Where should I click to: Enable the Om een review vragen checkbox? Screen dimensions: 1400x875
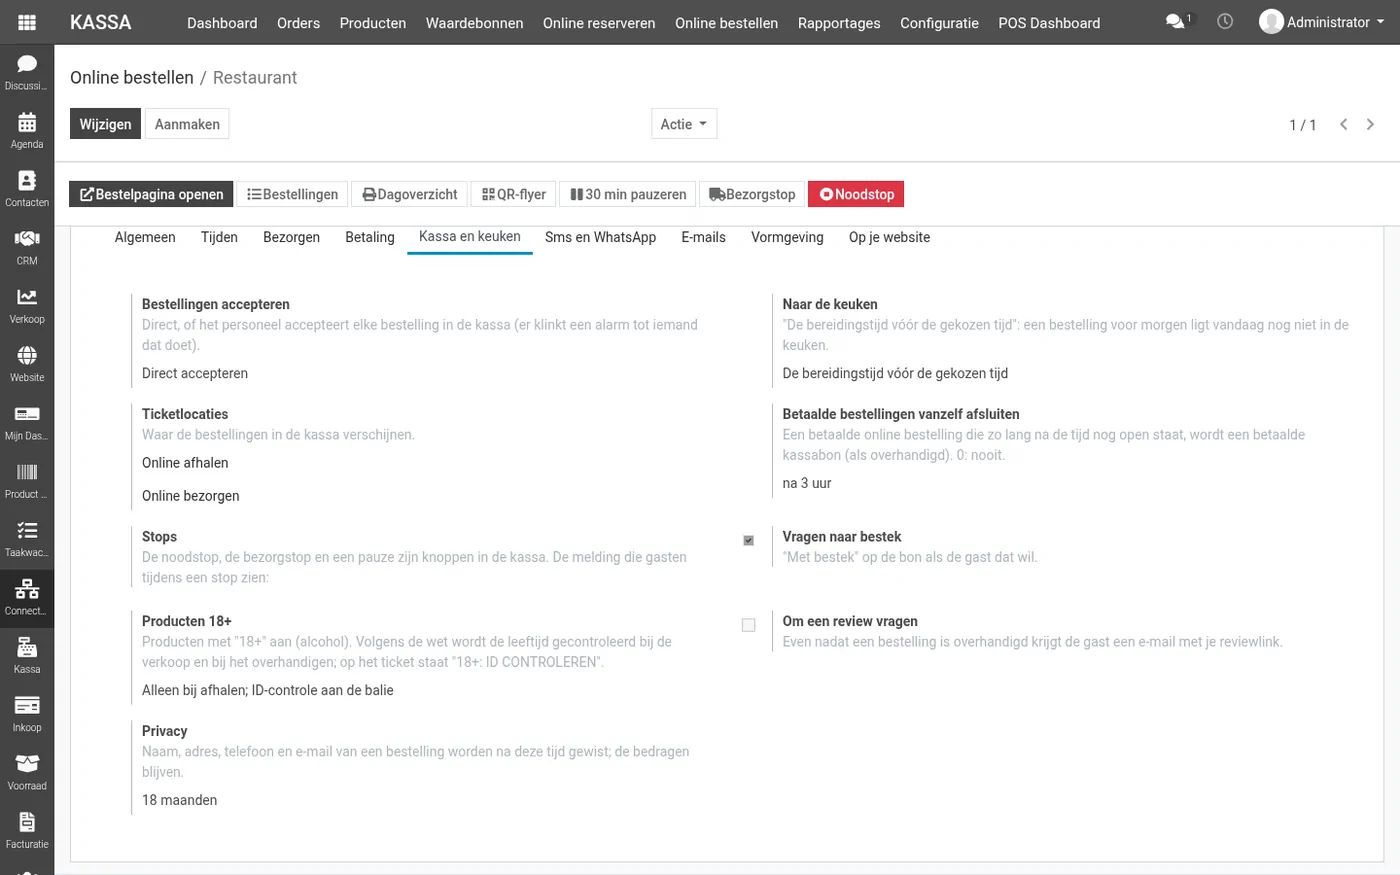click(x=748, y=625)
